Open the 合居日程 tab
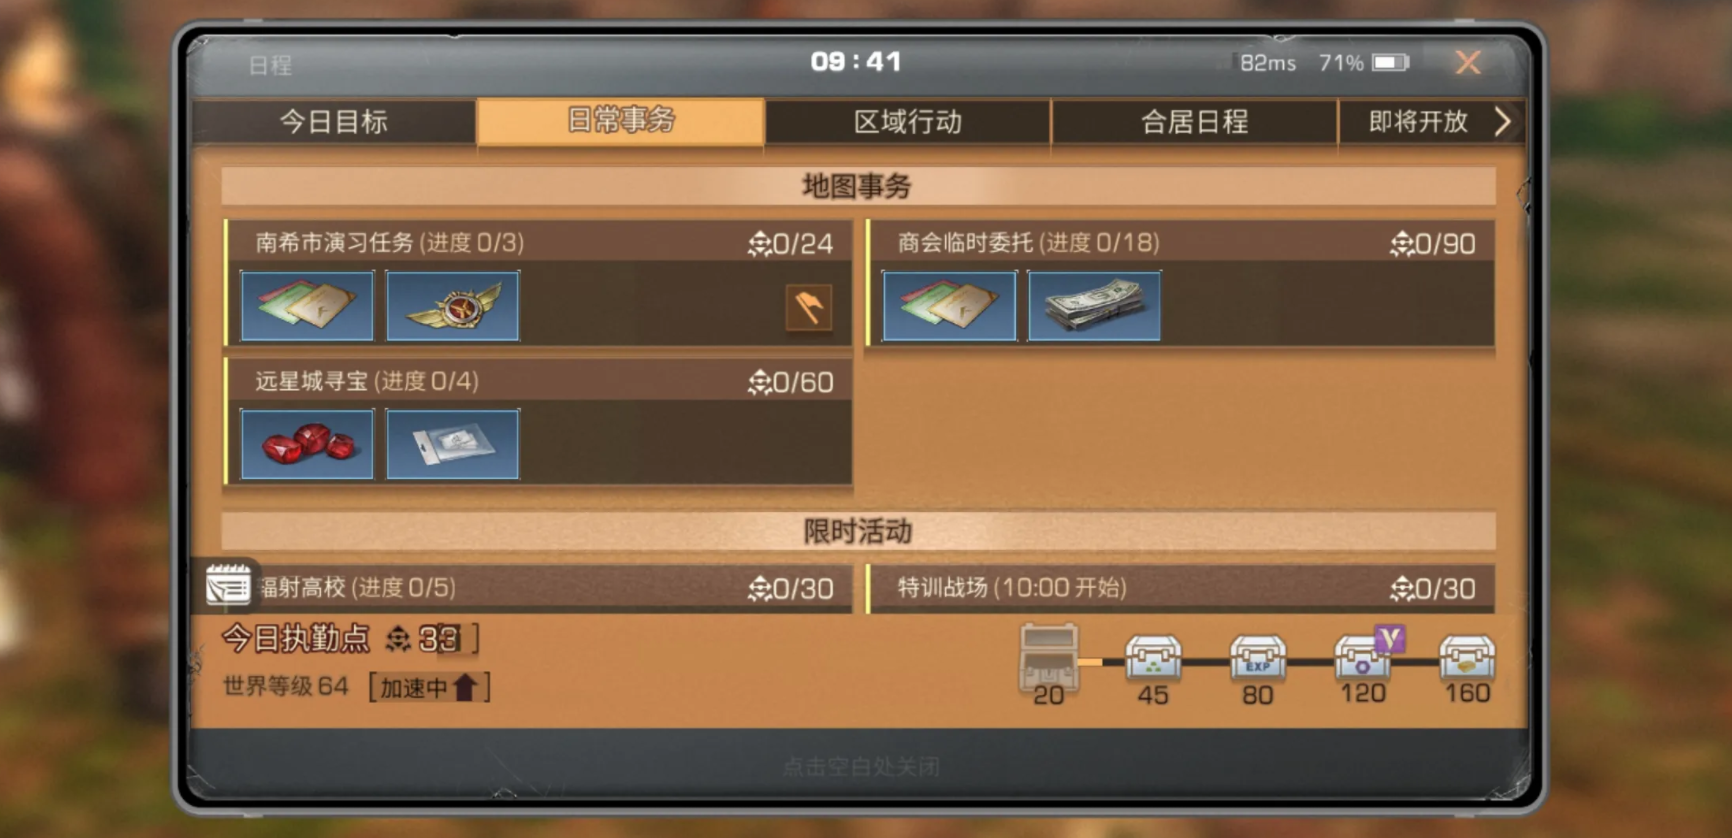The image size is (1732, 838). click(x=1195, y=122)
